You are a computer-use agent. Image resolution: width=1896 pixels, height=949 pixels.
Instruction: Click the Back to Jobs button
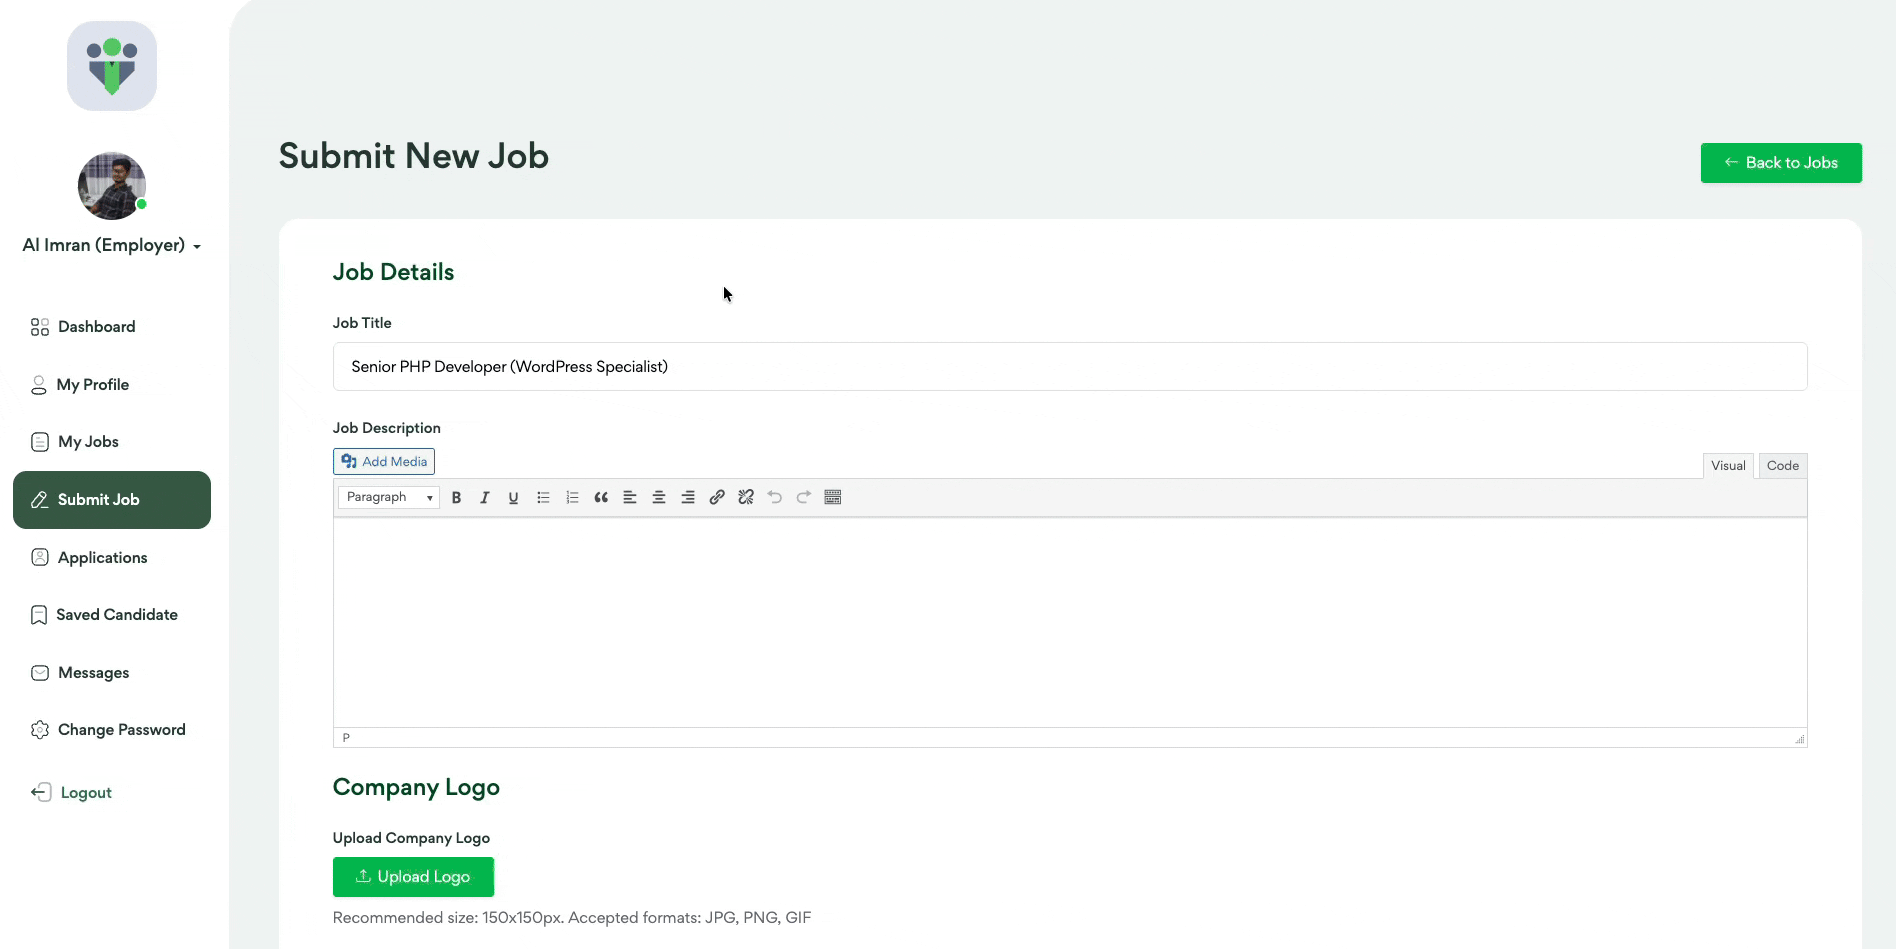pos(1780,163)
